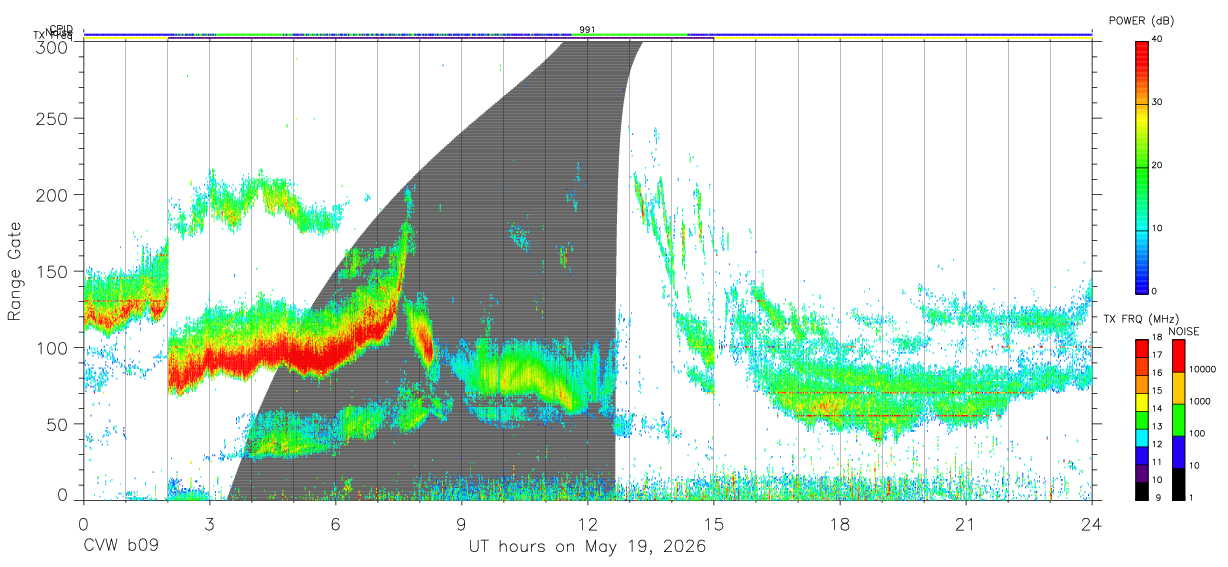Viewport: 1228px width, 567px height.
Task: Pick the red 17-18 MHz frequency swatch
Action: (1142, 348)
